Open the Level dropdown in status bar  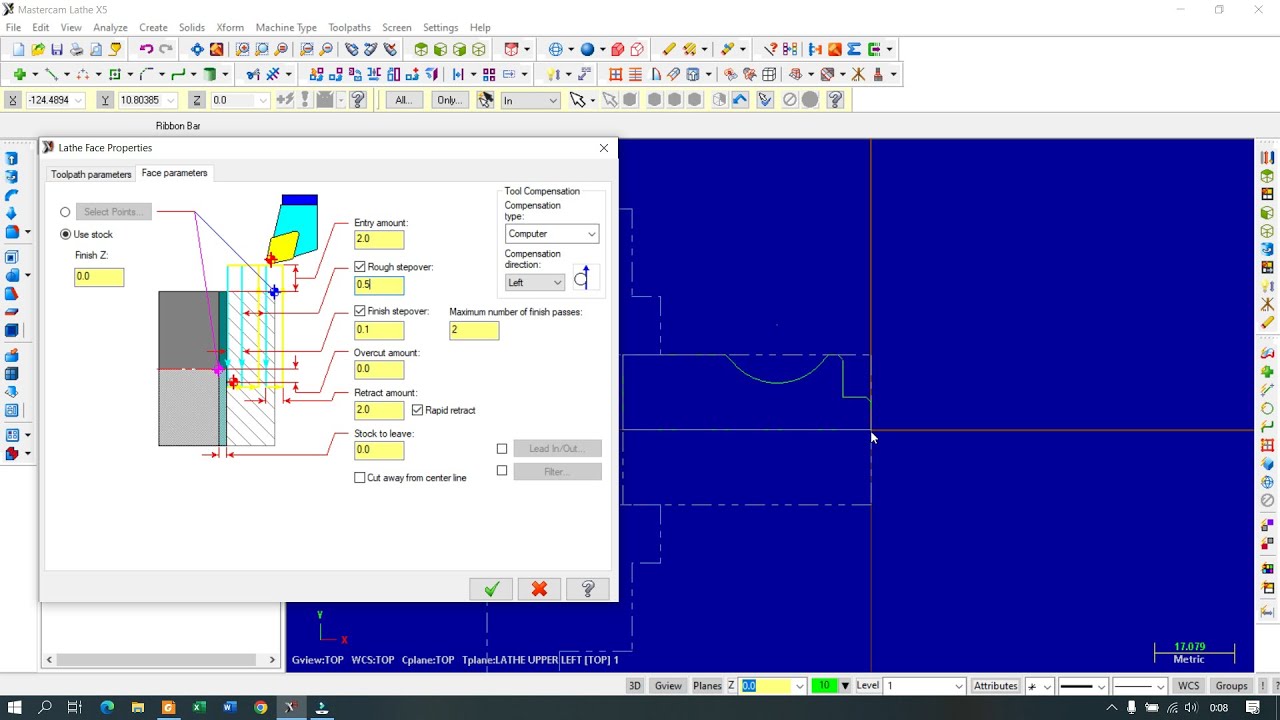[x=959, y=686]
